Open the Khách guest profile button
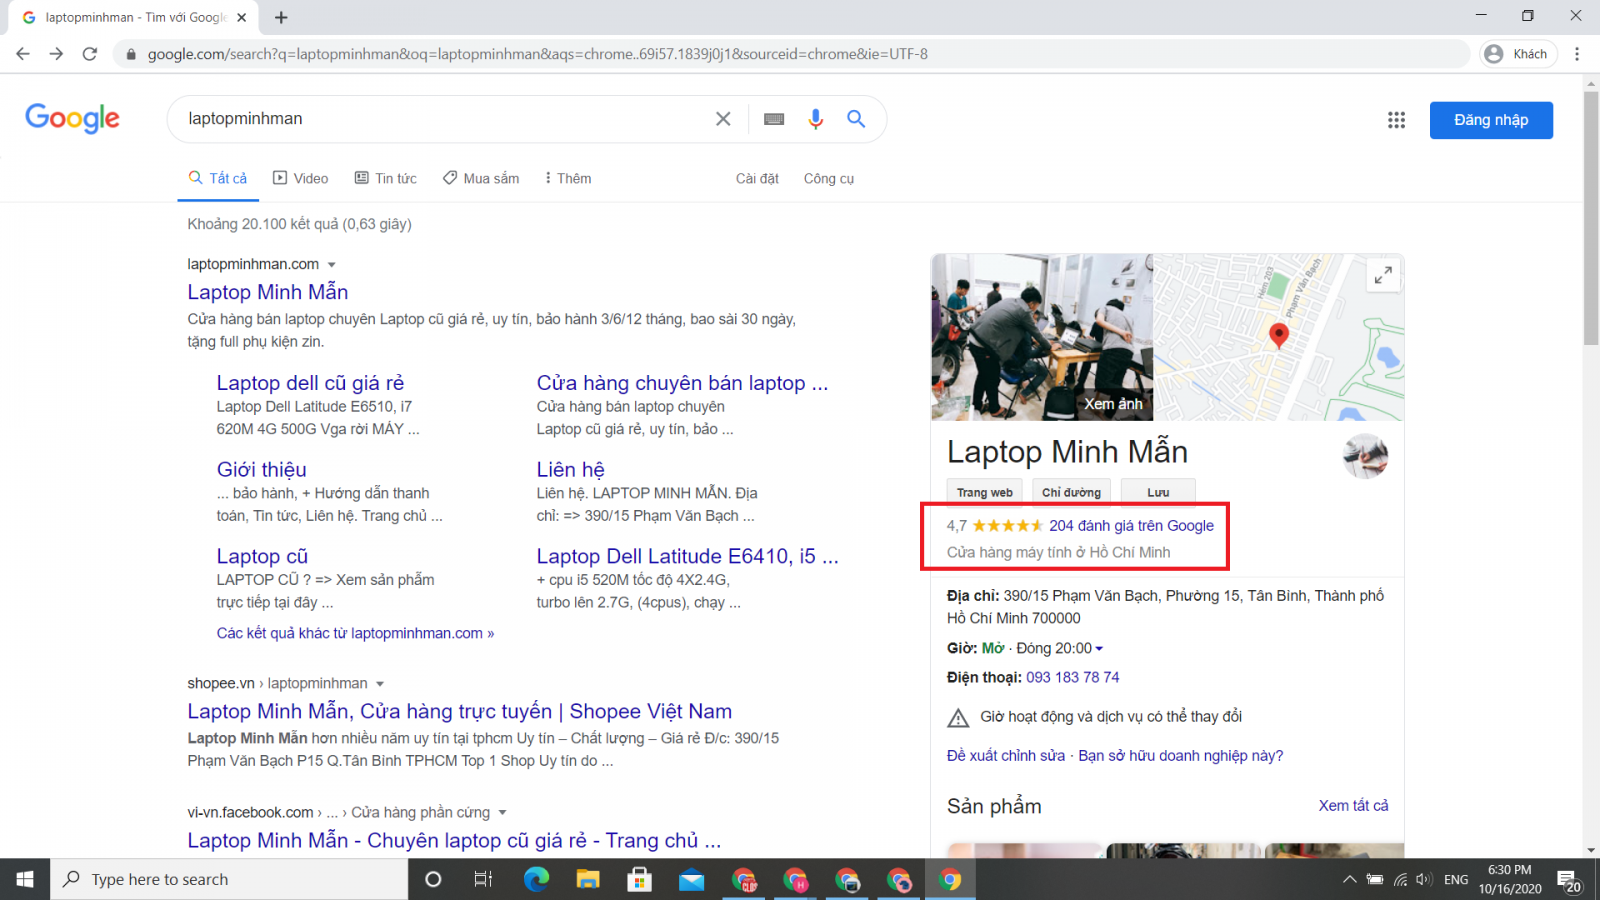This screenshot has height=900, width=1600. pos(1518,54)
